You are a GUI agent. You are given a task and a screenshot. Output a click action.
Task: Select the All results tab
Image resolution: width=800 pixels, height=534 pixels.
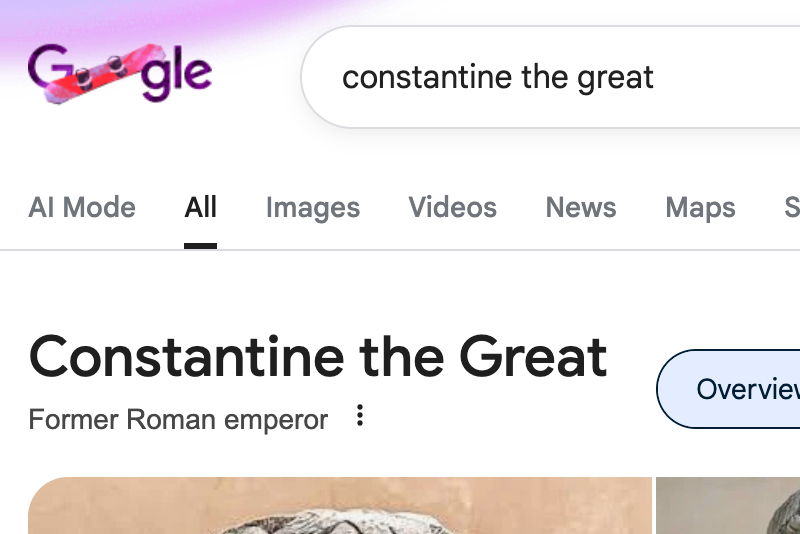[x=200, y=207]
